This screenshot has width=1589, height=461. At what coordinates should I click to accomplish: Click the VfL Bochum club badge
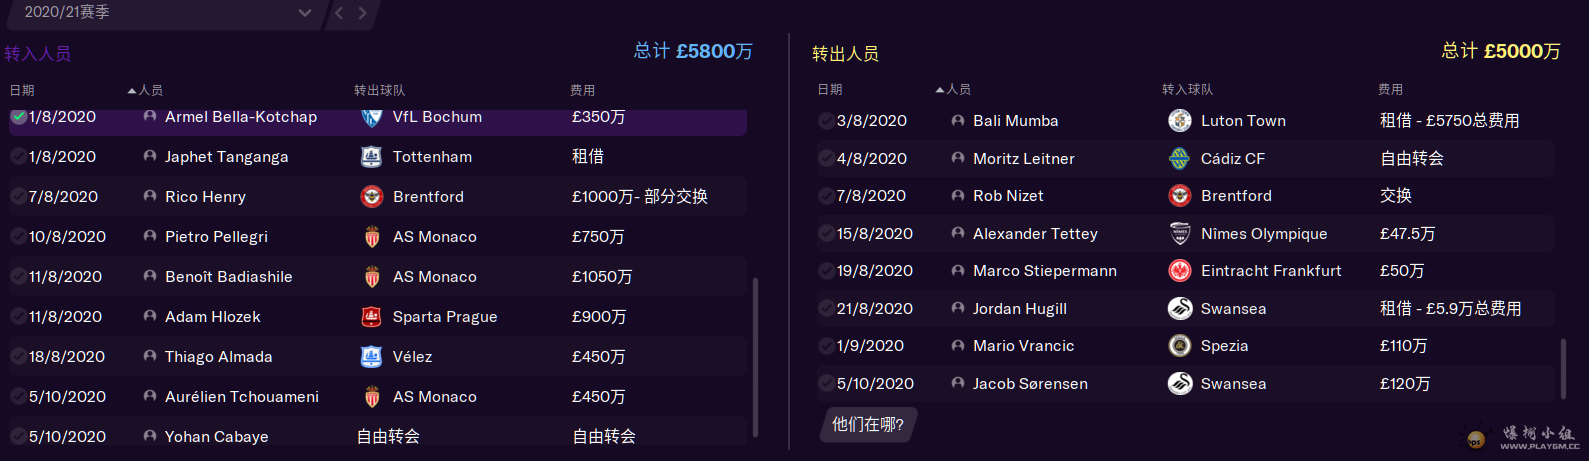click(x=371, y=117)
